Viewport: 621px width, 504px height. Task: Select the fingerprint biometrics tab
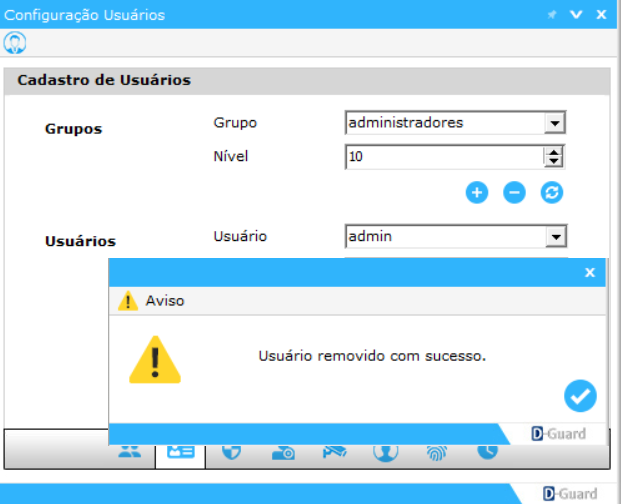(x=436, y=452)
